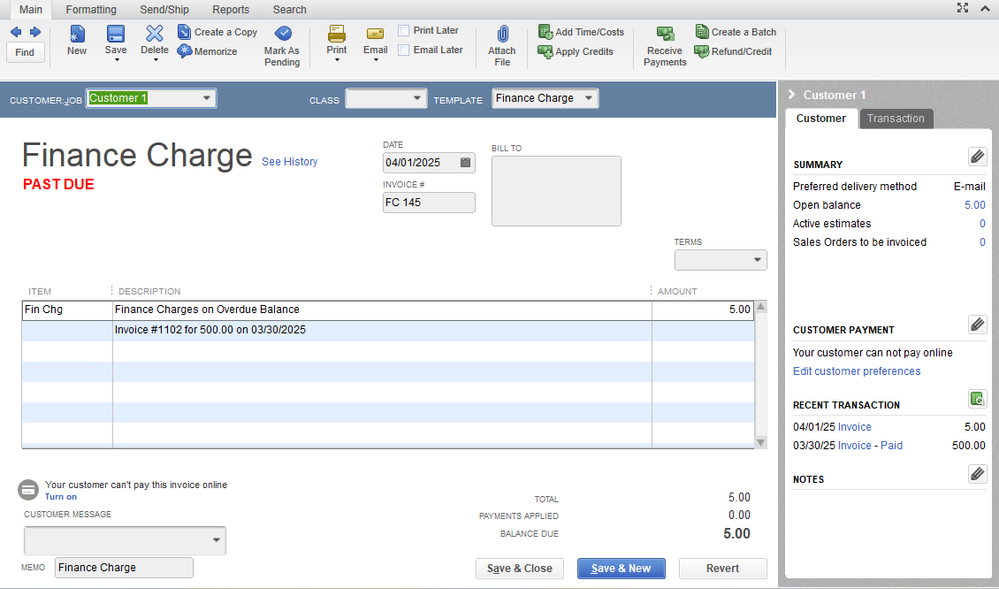Collapse the ribbon with caret icon
Viewport: 999px width, 589px height.
tap(985, 8)
